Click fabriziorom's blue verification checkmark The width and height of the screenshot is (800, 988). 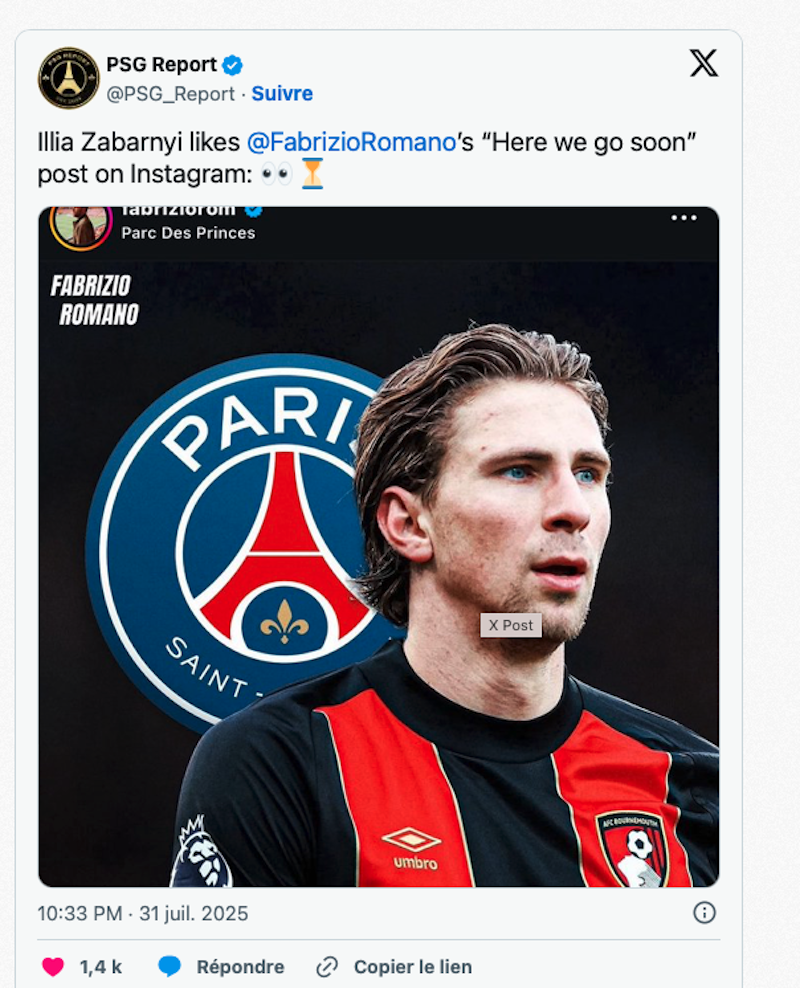tap(255, 210)
